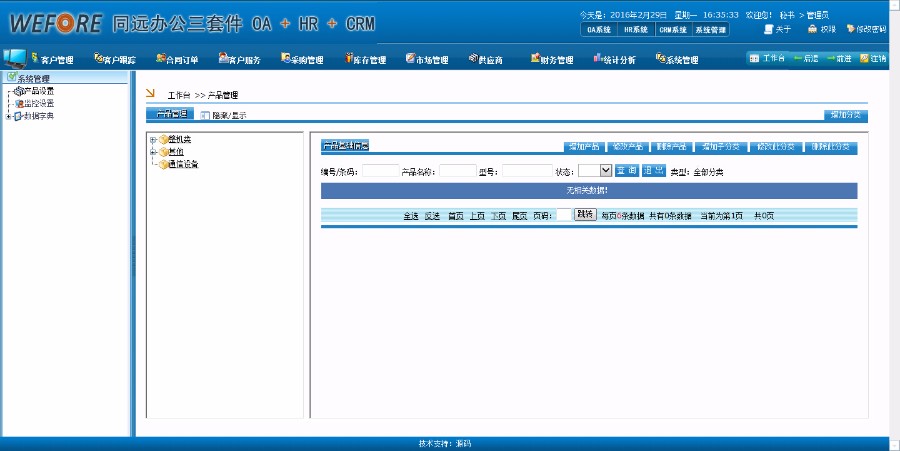The width and height of the screenshot is (900, 451).
Task: Click the 客户跟踪 menu icon
Action: pos(98,58)
